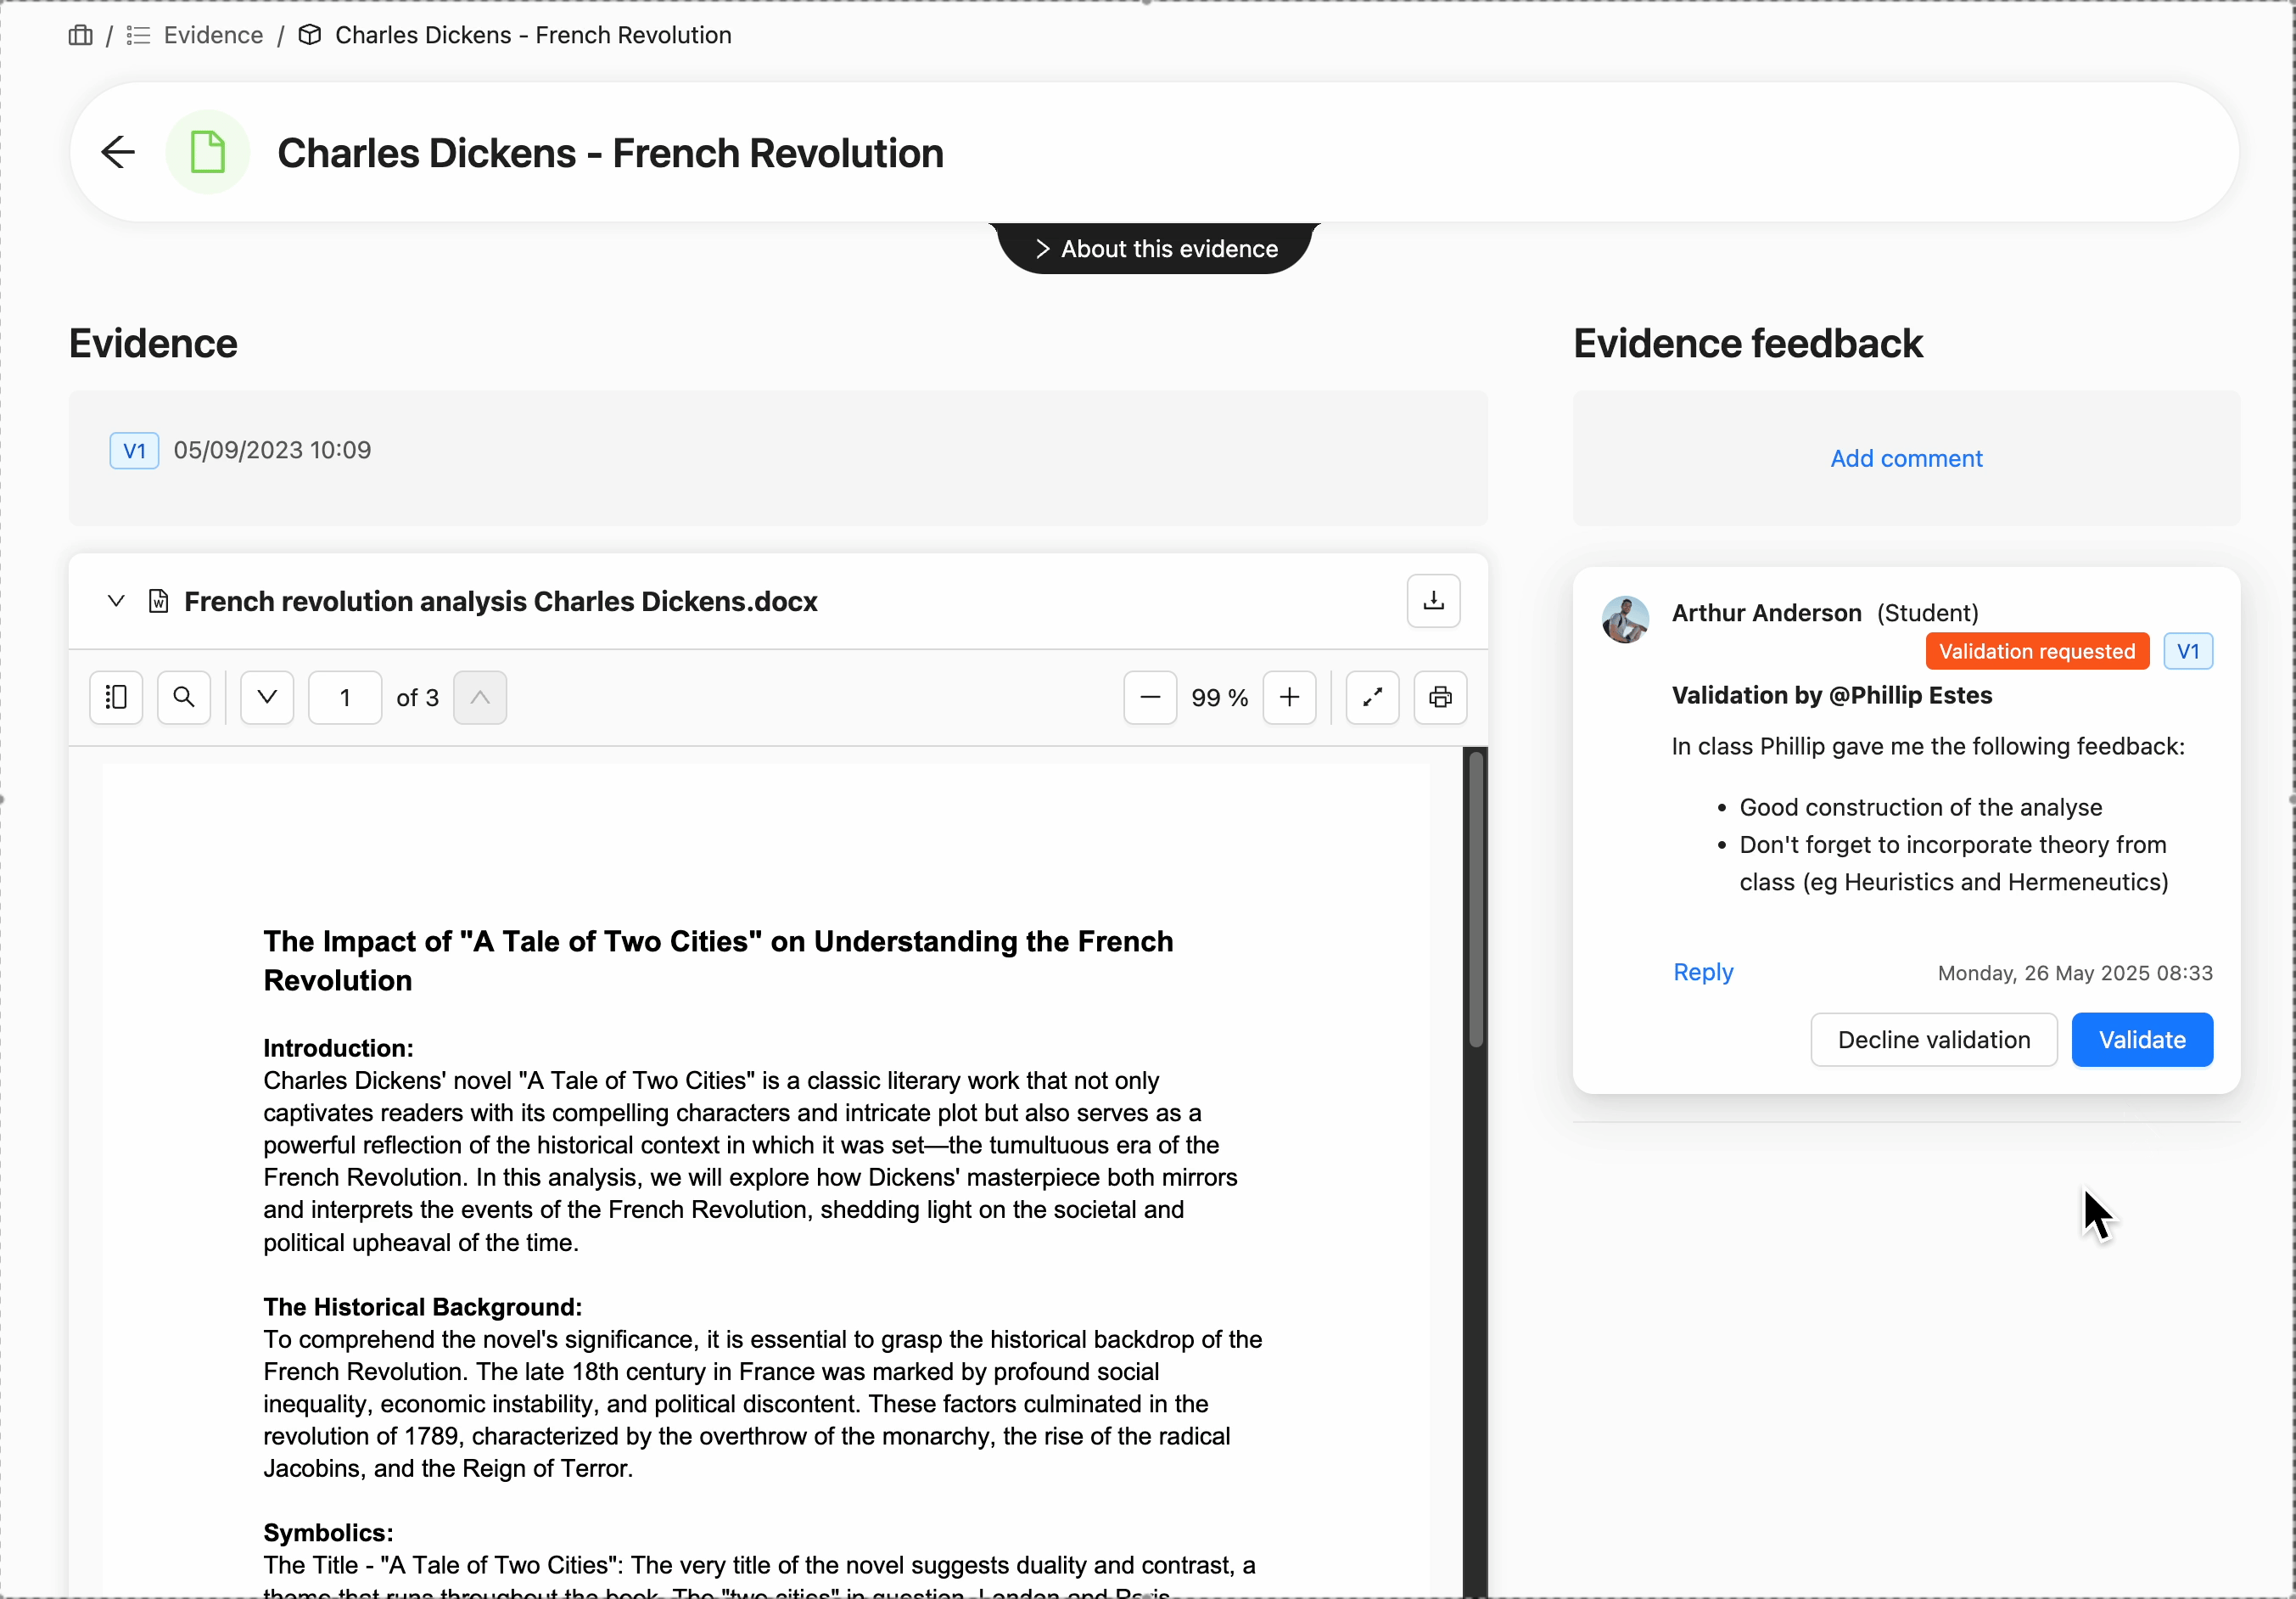This screenshot has height=1599, width=2296.
Task: Go to the next page
Action: click(267, 697)
